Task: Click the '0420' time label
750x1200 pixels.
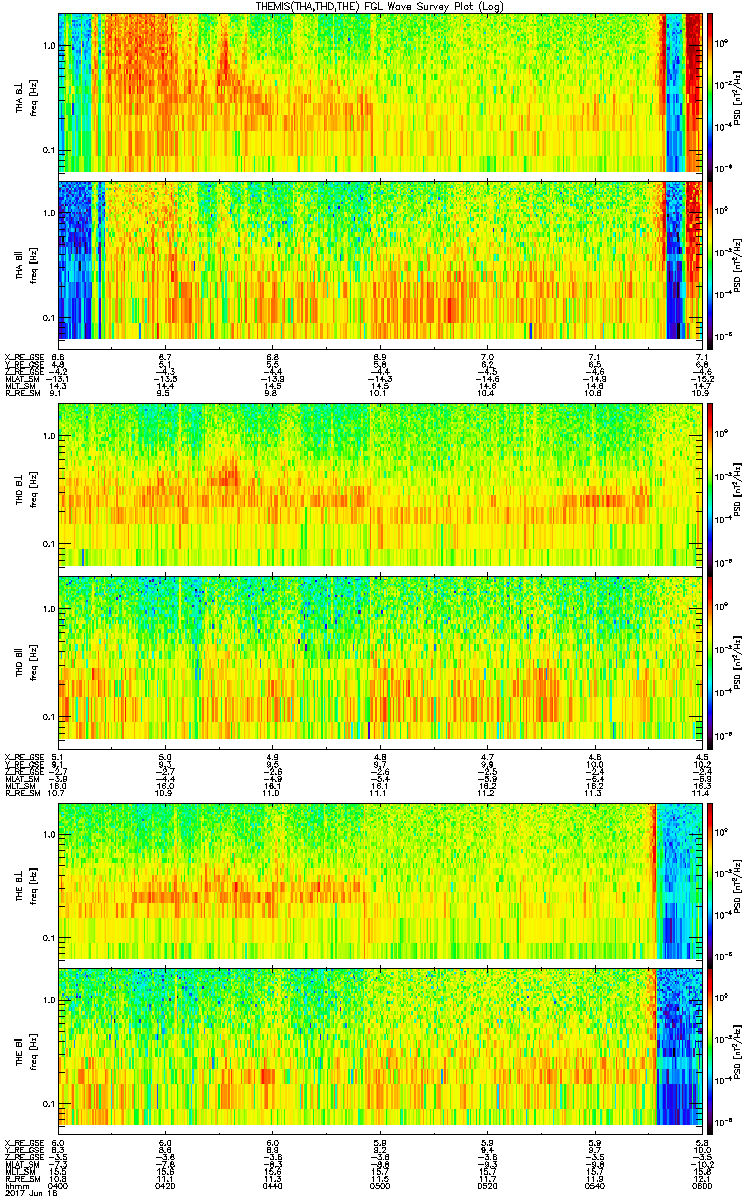Action: click(x=166, y=1184)
